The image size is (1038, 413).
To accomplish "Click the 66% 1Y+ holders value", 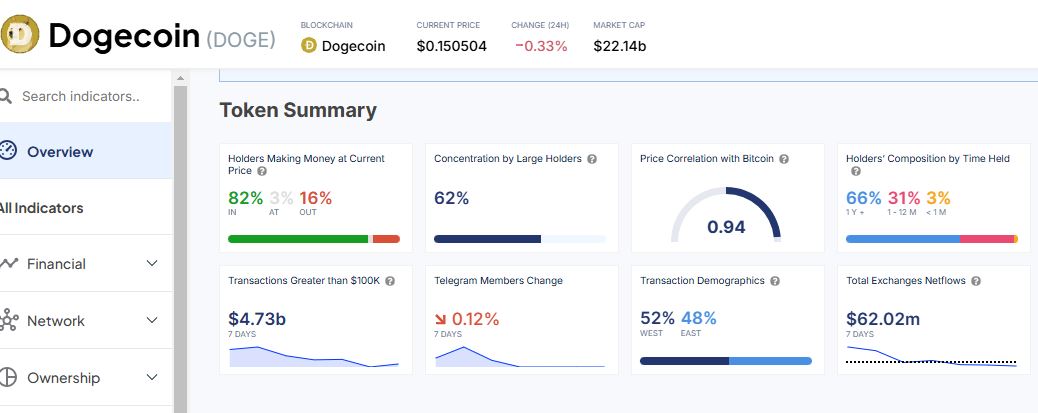I will pyautogui.click(x=864, y=198).
